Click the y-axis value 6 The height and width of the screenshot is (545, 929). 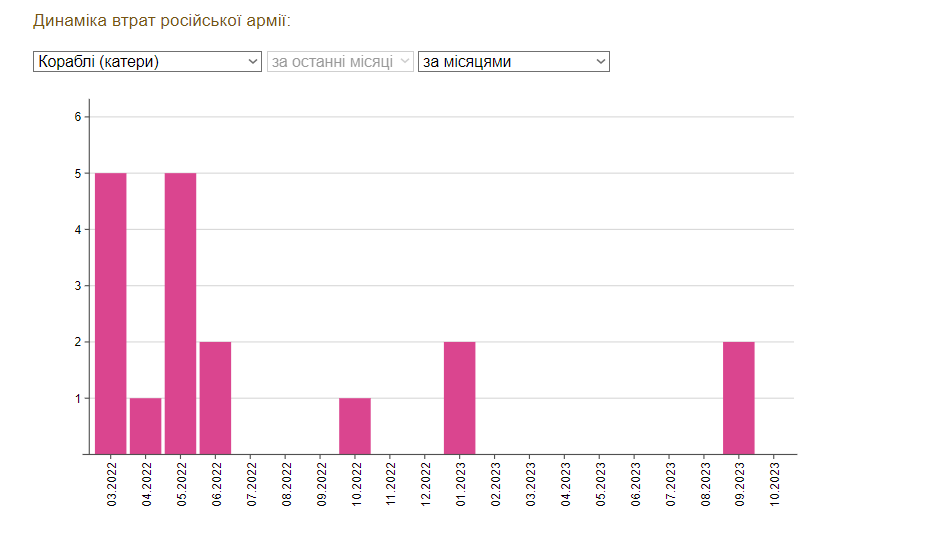coord(78,117)
